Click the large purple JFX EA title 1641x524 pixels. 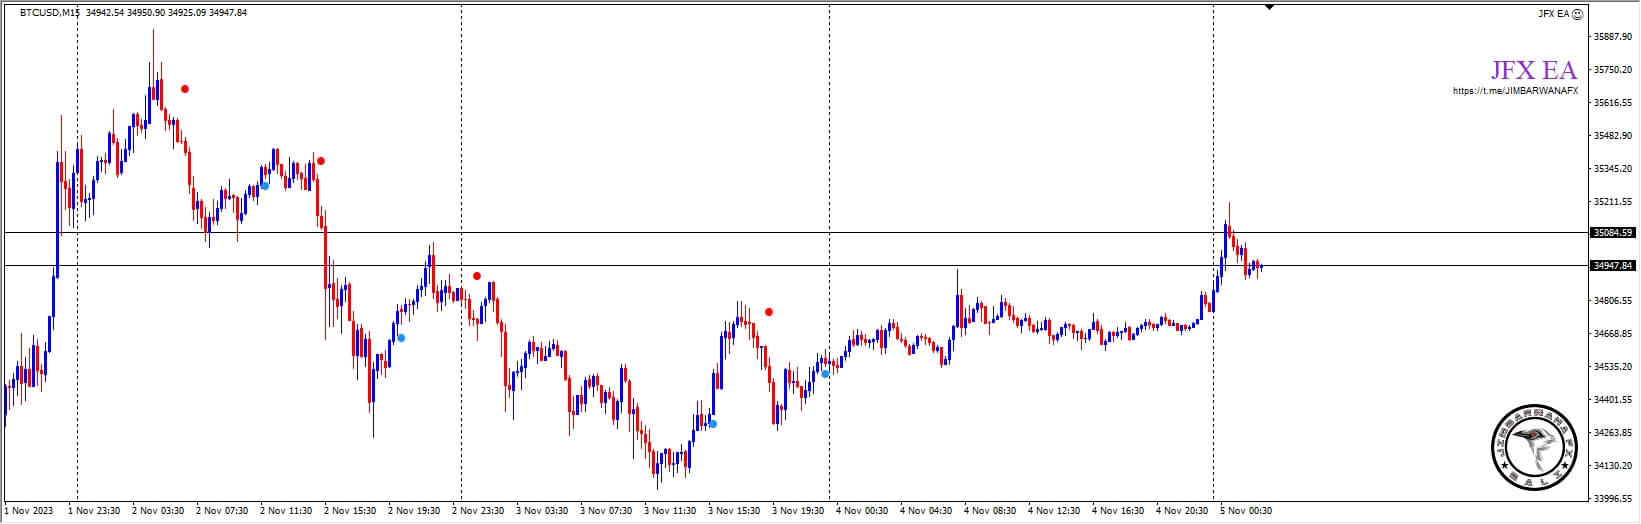1533,70
